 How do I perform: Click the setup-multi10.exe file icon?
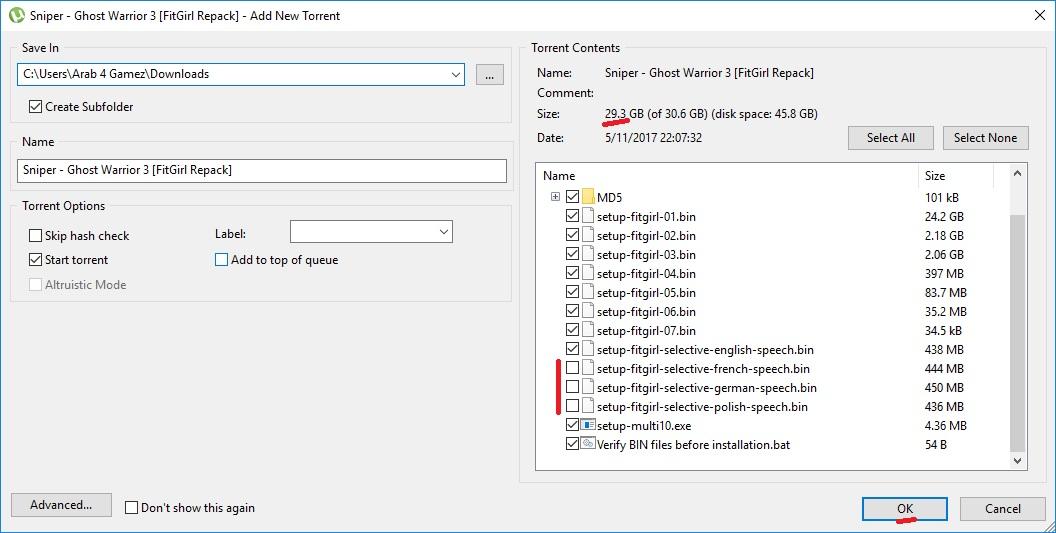(x=588, y=425)
